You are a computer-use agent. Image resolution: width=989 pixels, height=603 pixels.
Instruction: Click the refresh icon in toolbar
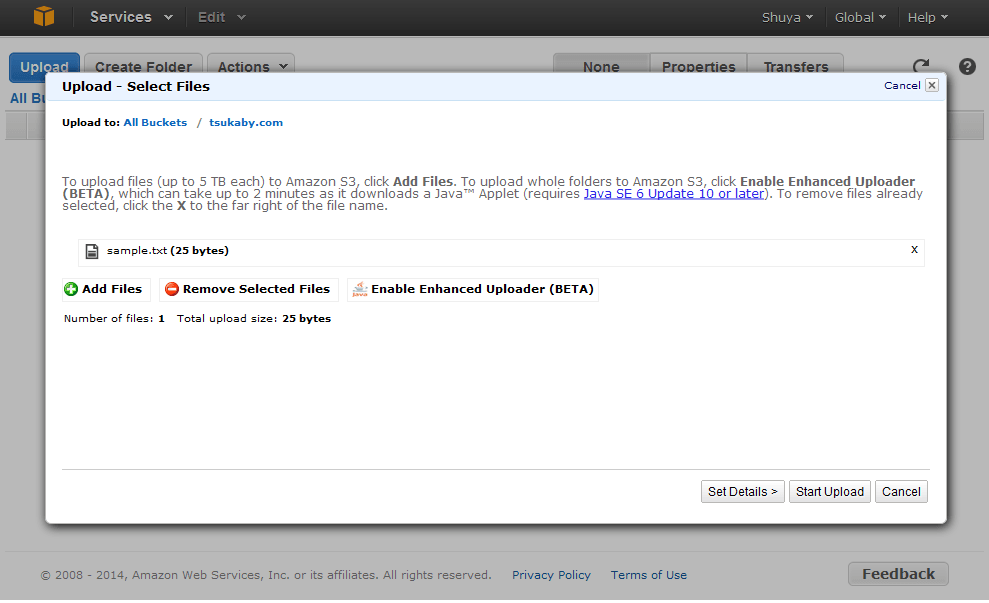[921, 67]
